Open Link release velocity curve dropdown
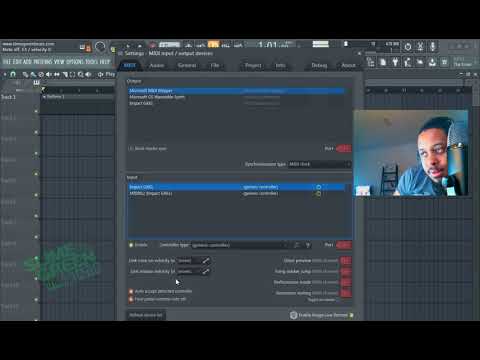 coord(188,271)
